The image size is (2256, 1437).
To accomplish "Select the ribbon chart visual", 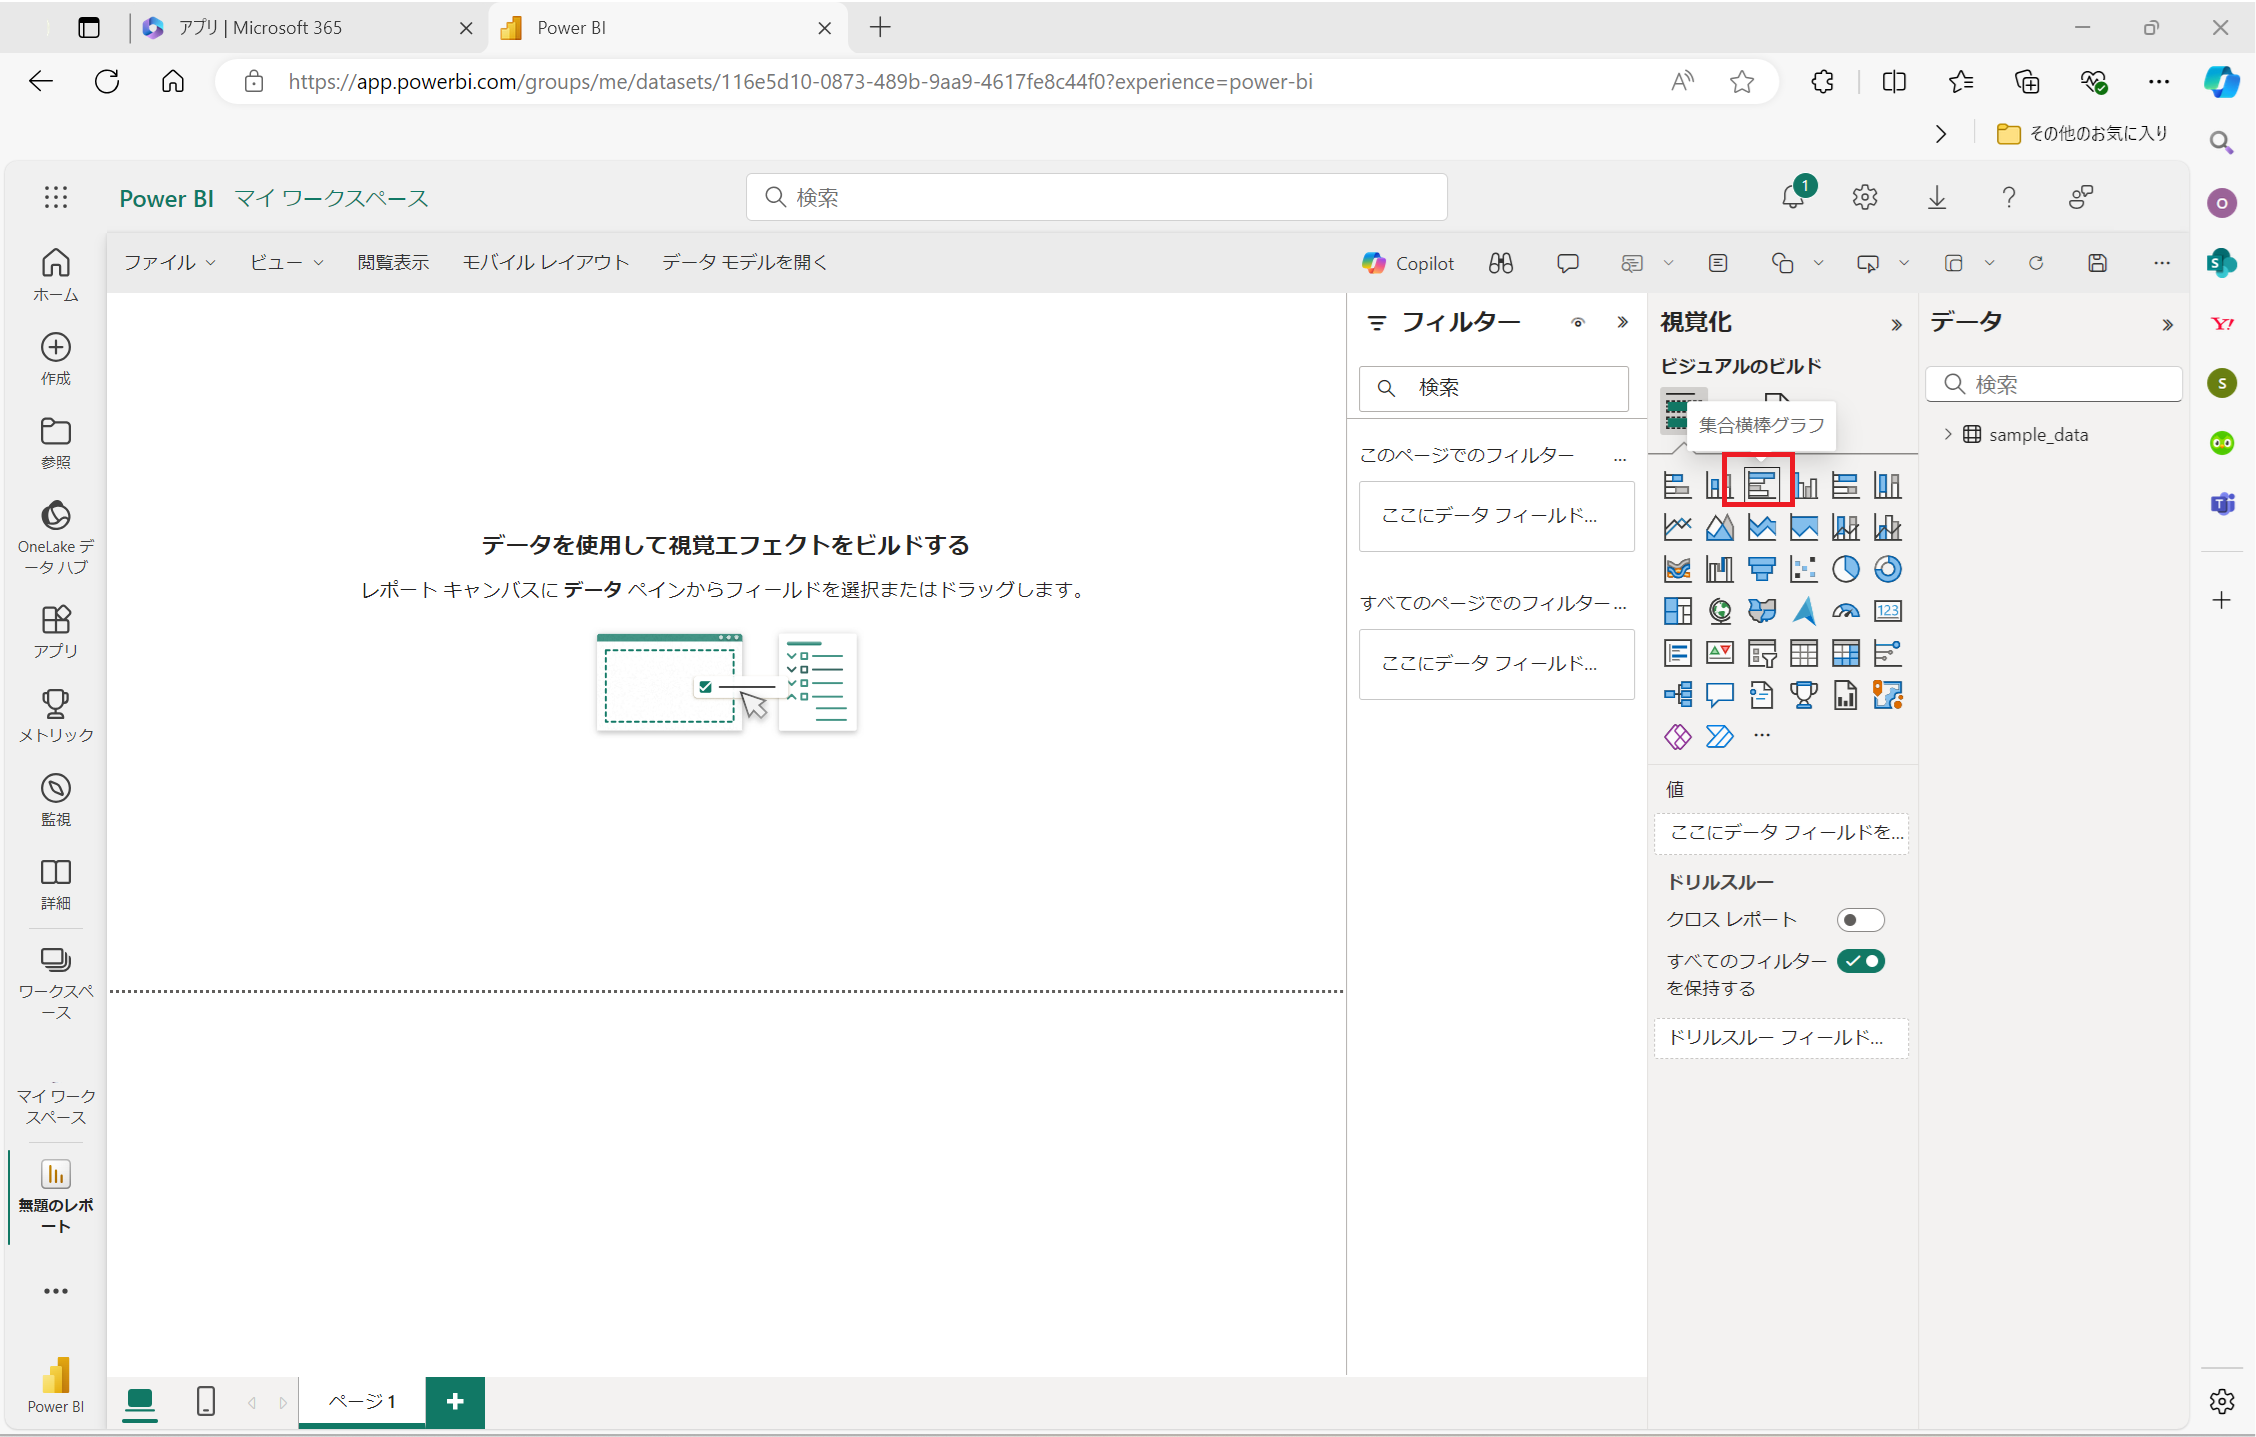I will (x=1677, y=569).
